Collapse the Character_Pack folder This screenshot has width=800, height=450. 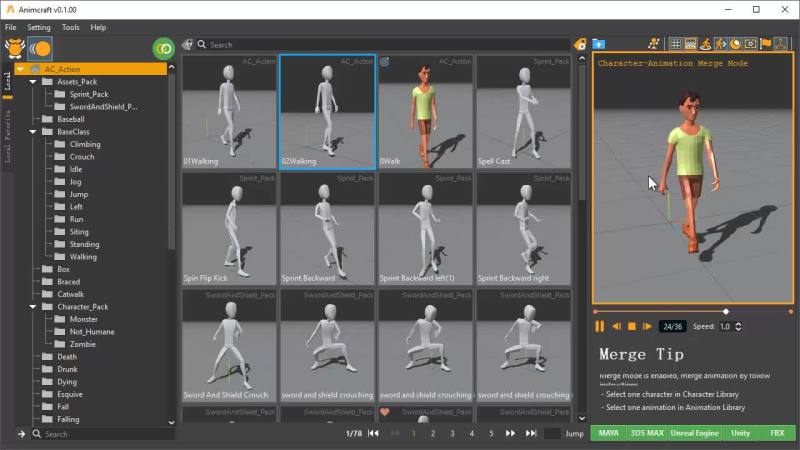pos(33,307)
